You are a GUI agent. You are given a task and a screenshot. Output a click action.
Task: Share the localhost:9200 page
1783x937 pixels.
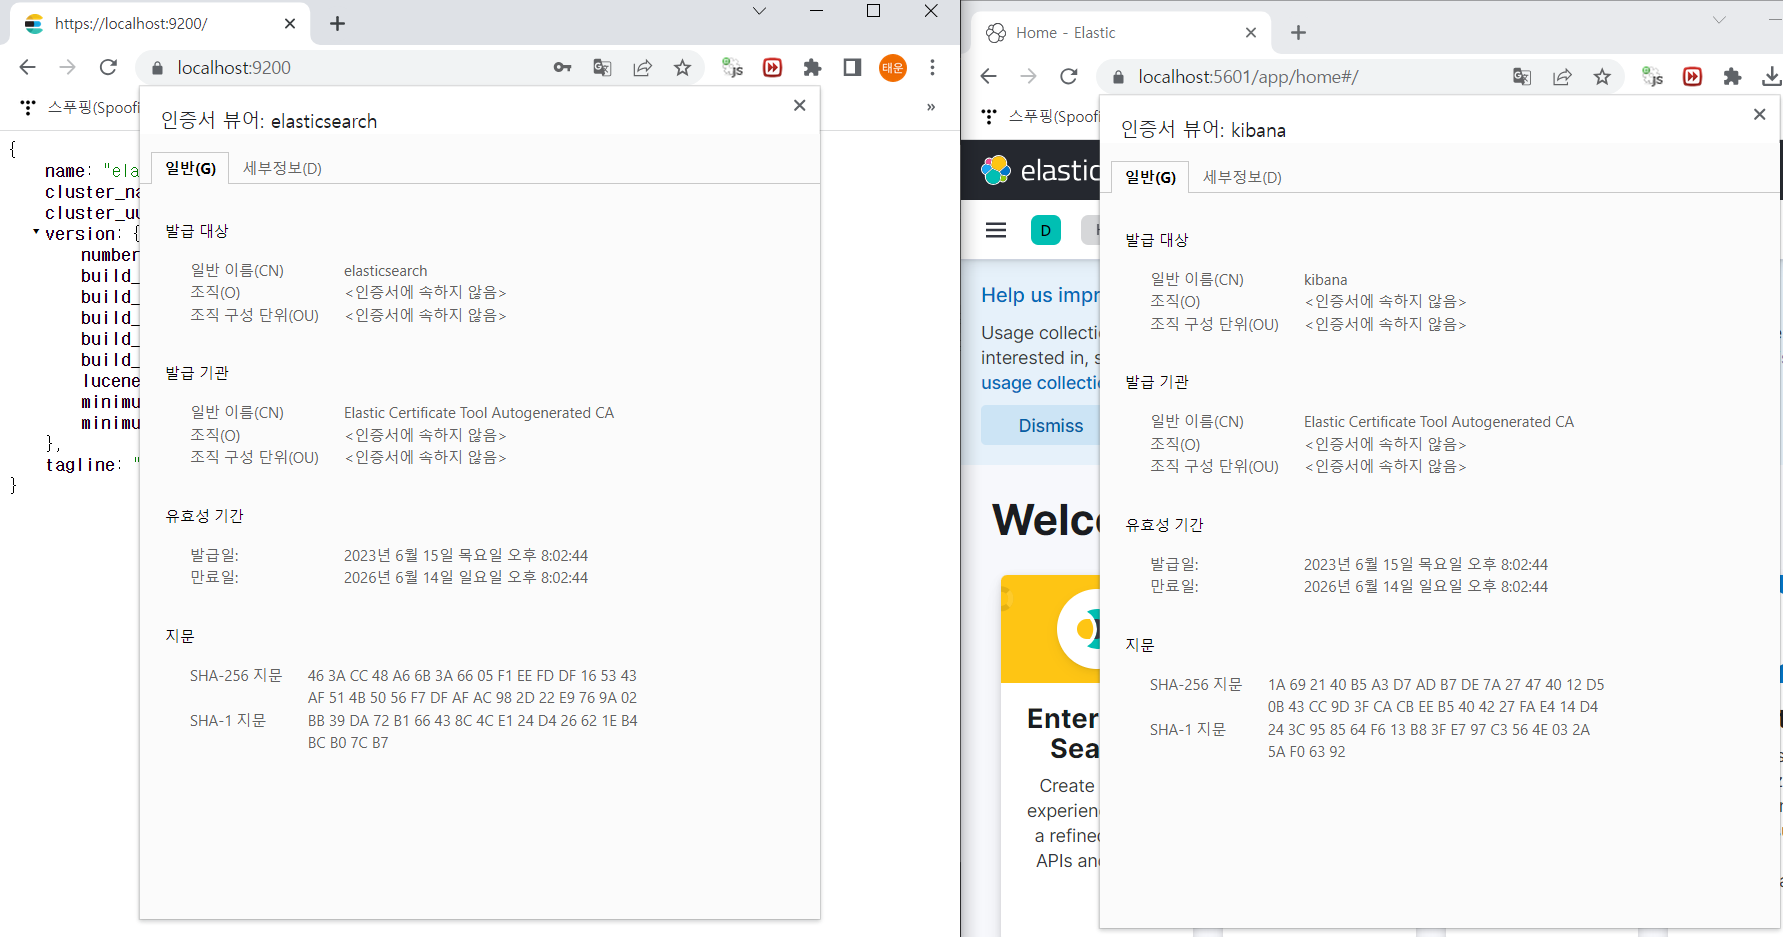point(642,68)
